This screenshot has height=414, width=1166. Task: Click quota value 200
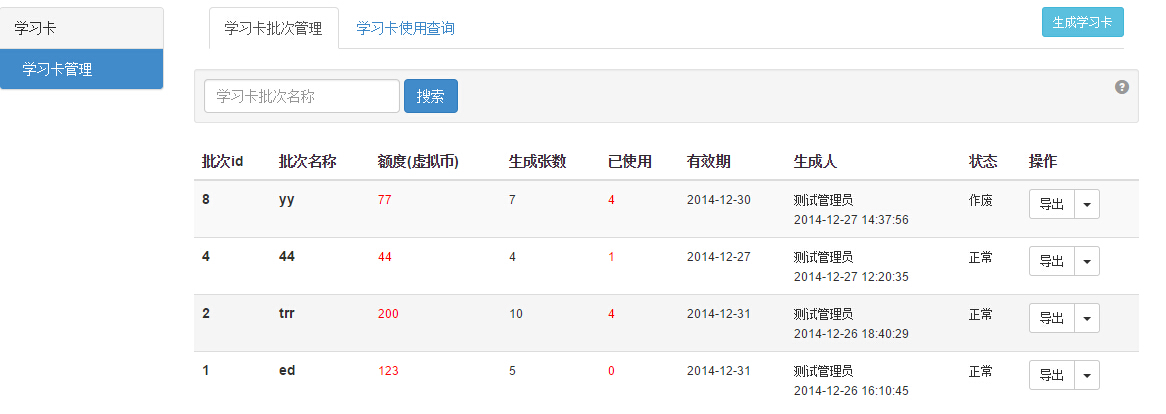(388, 314)
